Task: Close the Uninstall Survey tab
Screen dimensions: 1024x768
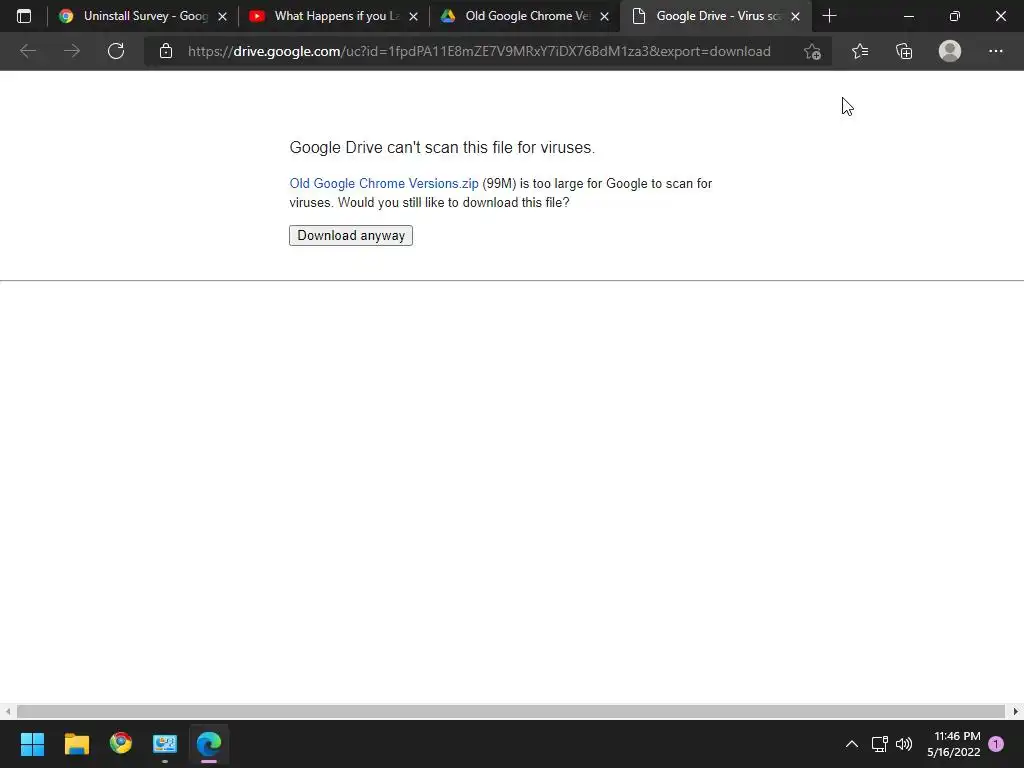Action: [x=222, y=16]
